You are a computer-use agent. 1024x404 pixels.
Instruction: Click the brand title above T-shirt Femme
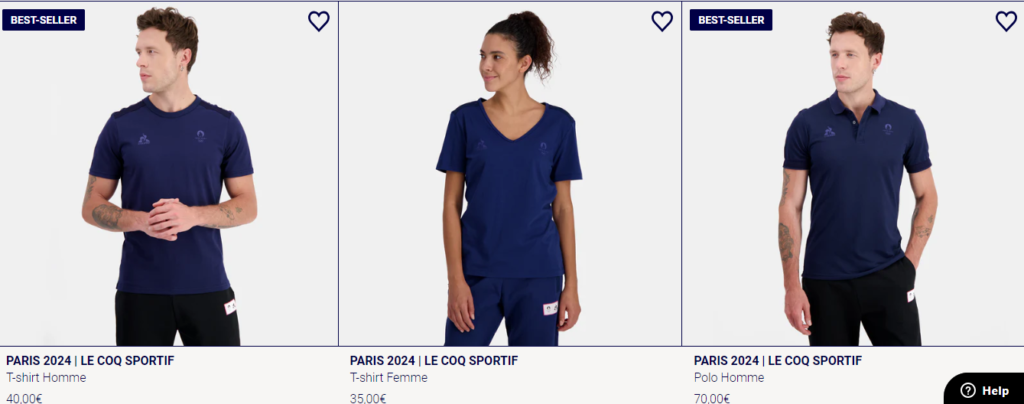tap(434, 360)
